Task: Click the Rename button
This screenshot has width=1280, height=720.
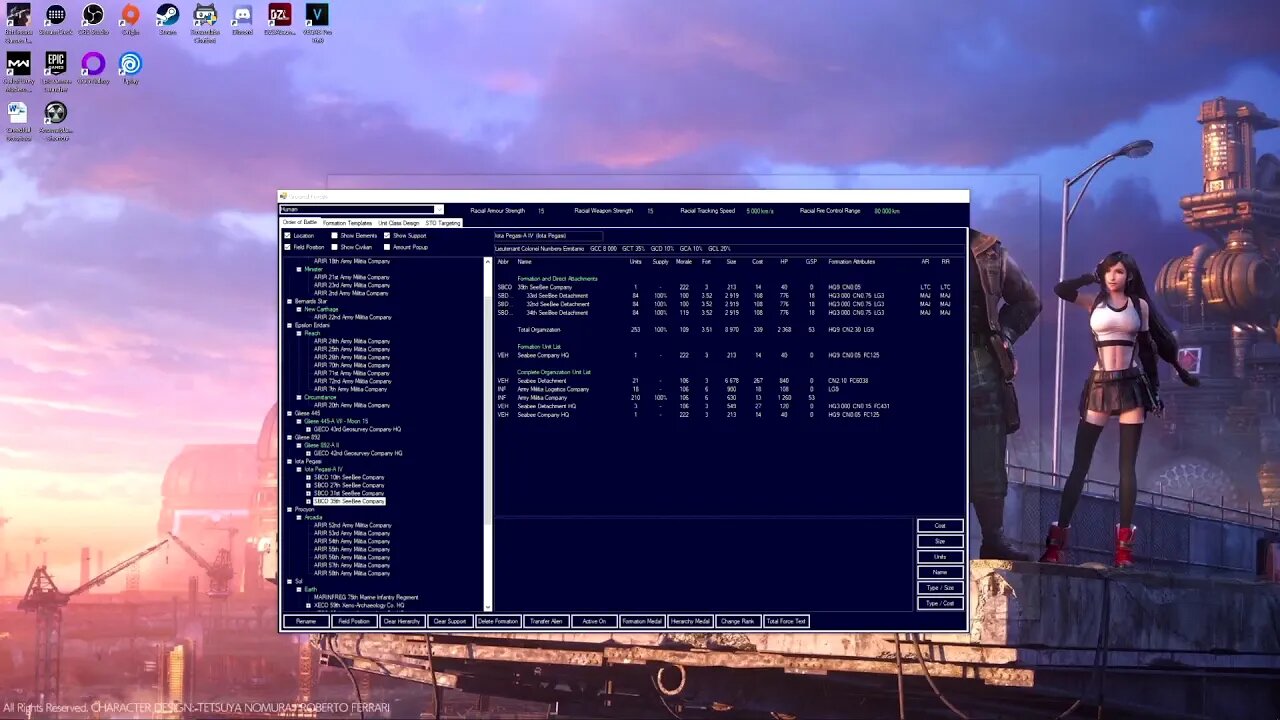Action: 306,621
